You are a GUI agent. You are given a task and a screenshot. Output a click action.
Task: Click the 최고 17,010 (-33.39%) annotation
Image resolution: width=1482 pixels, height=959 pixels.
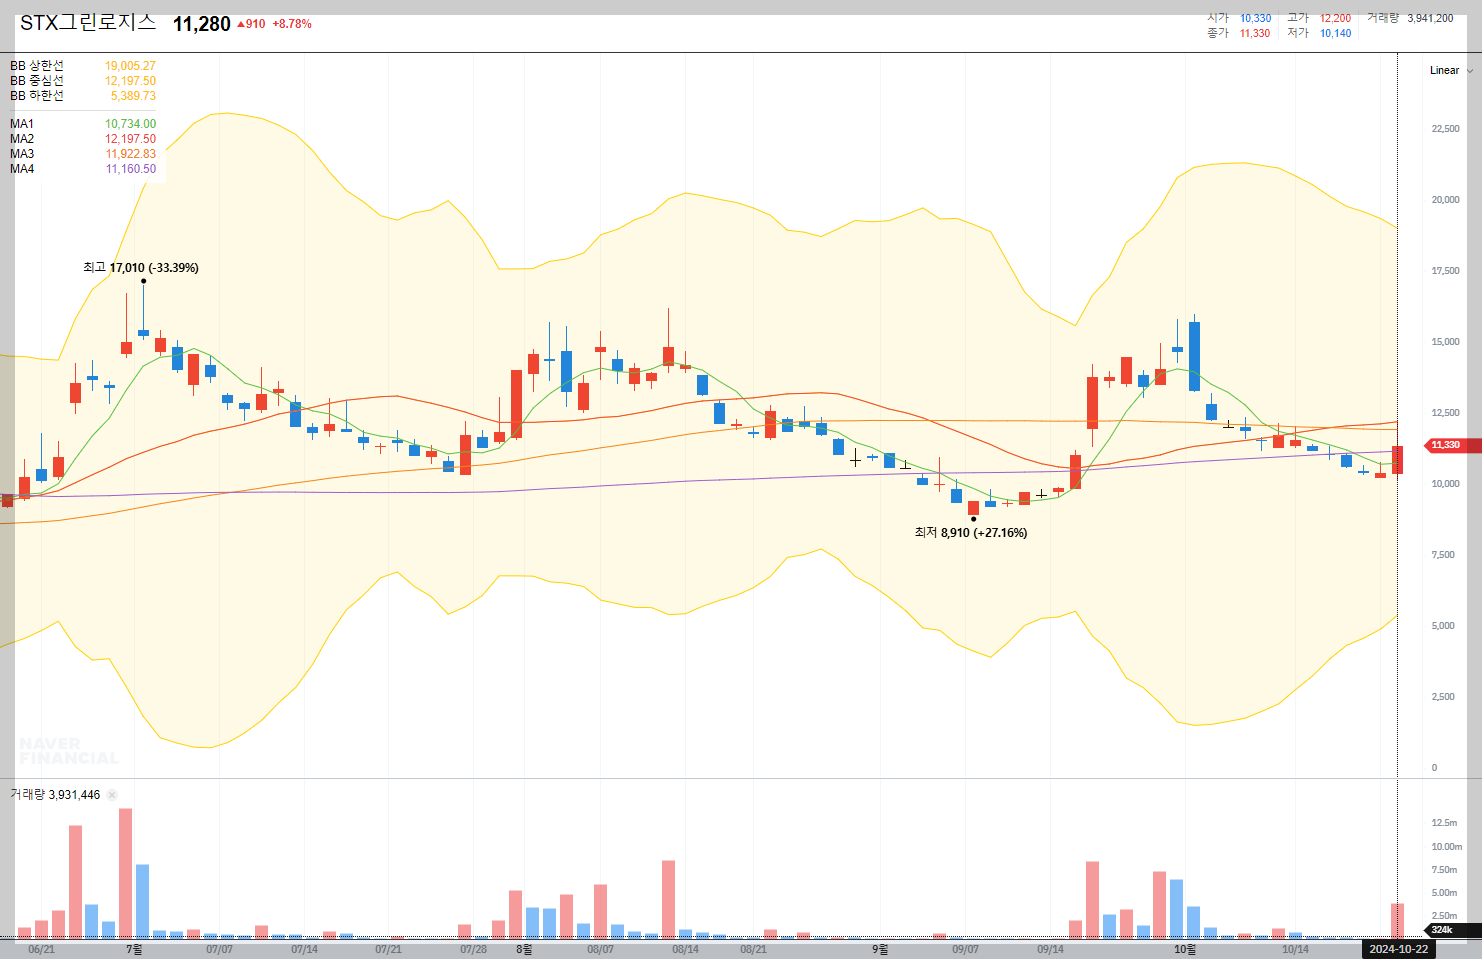coord(141,268)
